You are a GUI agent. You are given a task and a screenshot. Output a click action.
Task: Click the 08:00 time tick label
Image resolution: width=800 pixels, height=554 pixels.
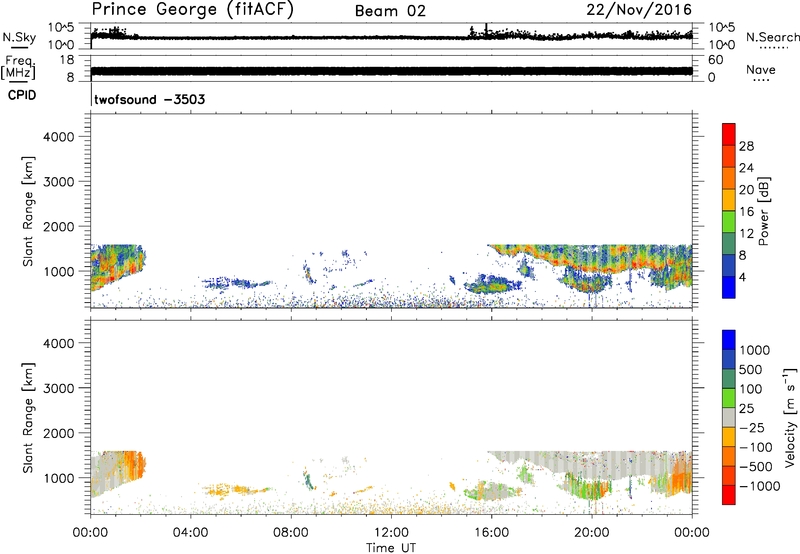tap(291, 533)
